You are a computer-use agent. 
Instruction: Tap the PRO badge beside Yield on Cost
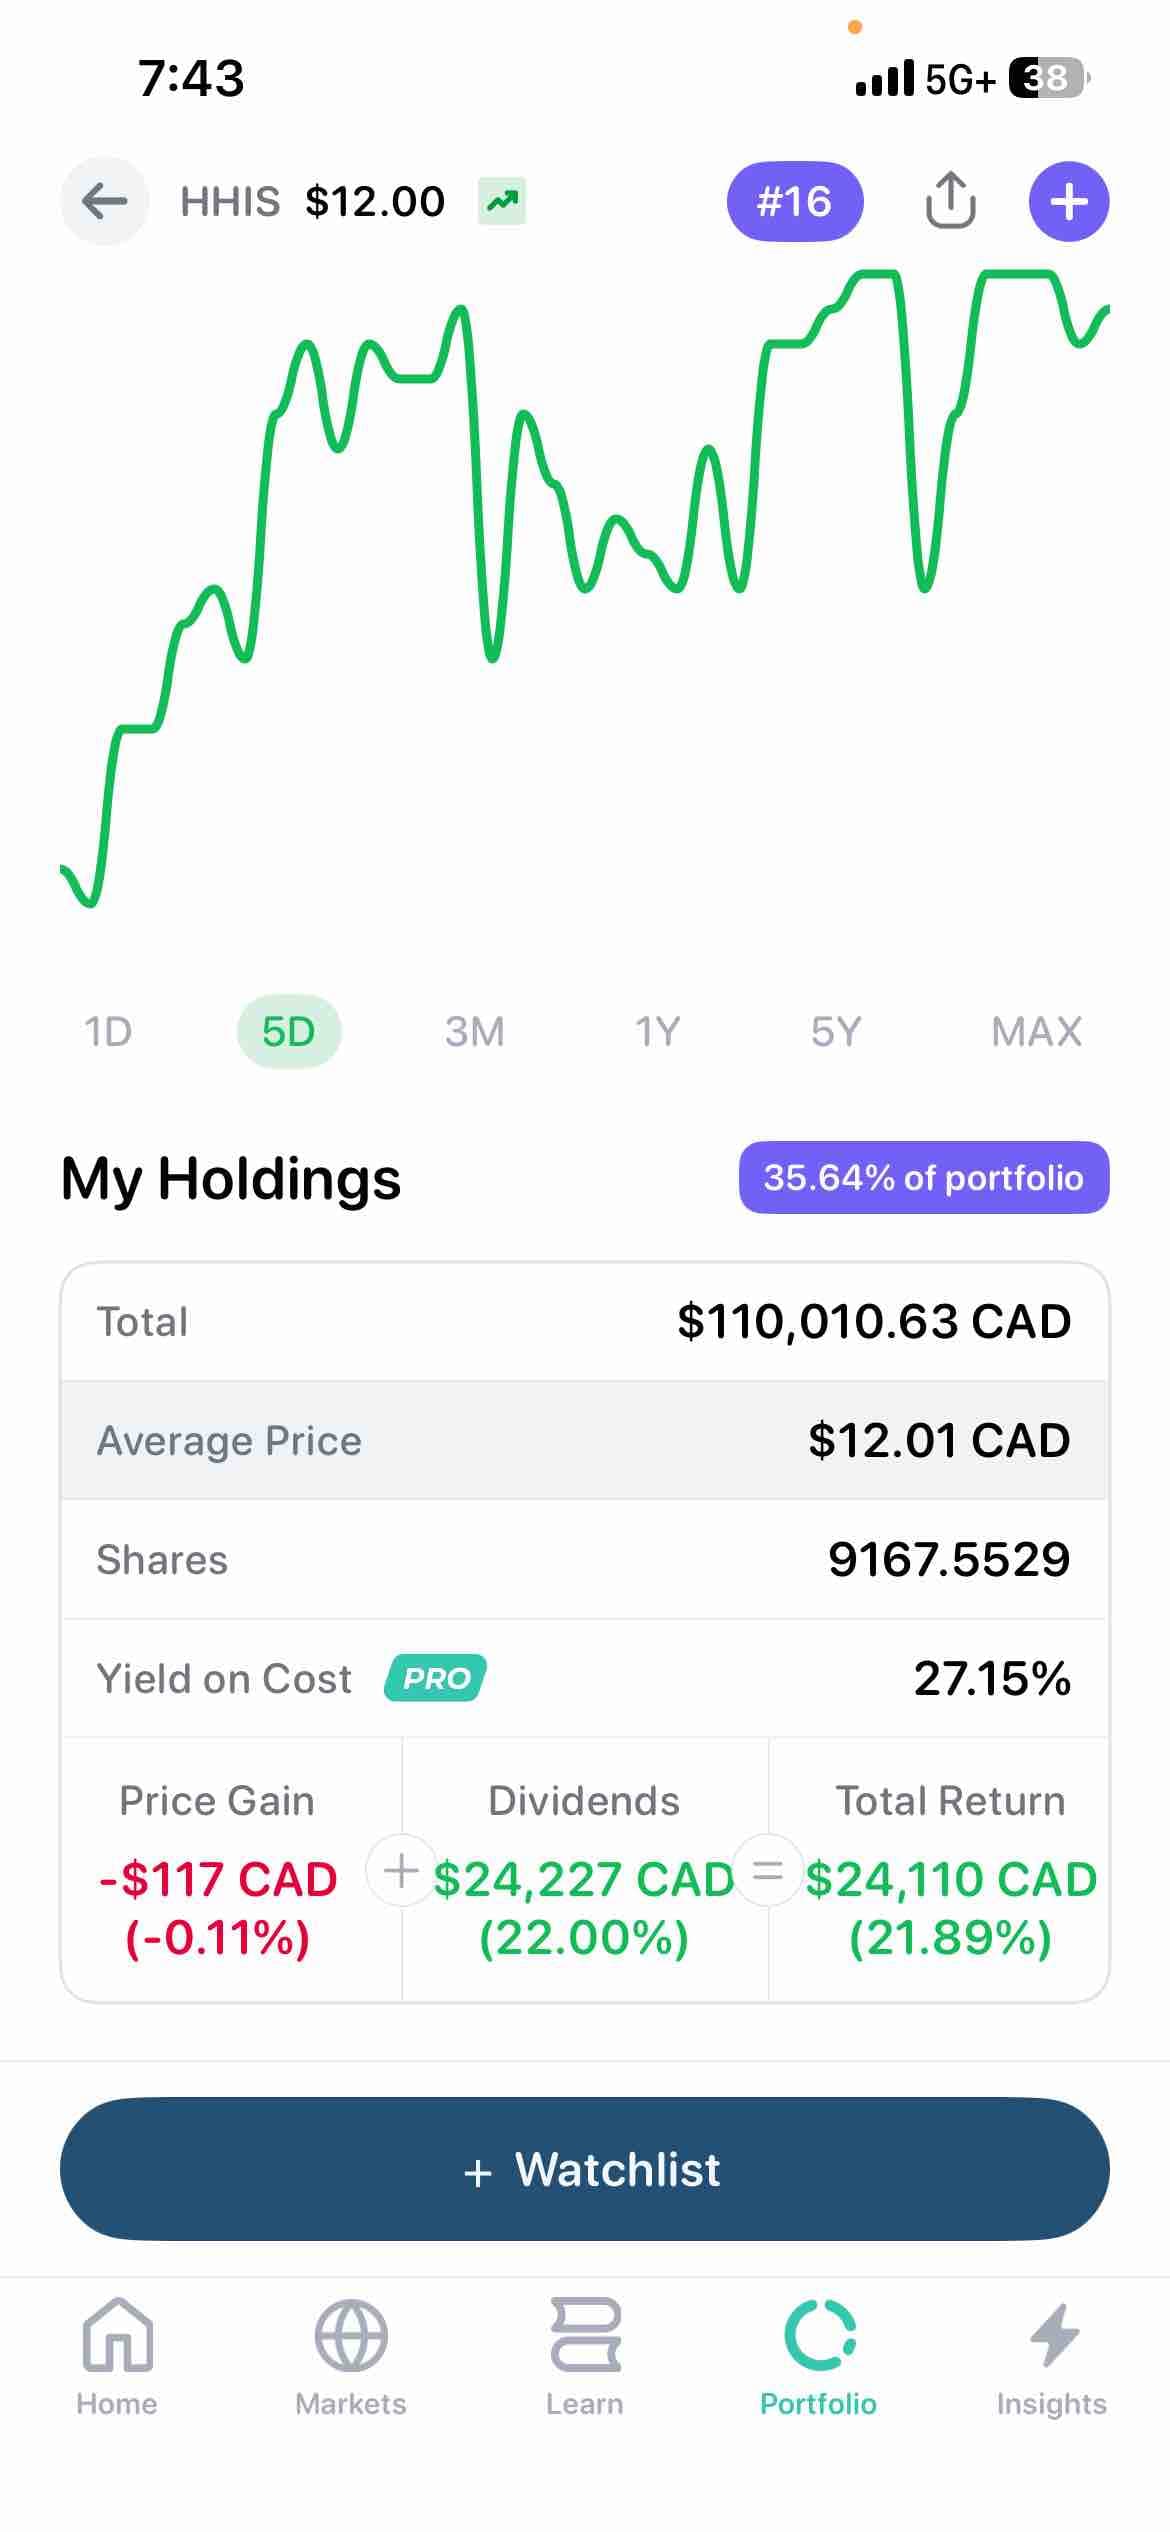click(x=435, y=1678)
